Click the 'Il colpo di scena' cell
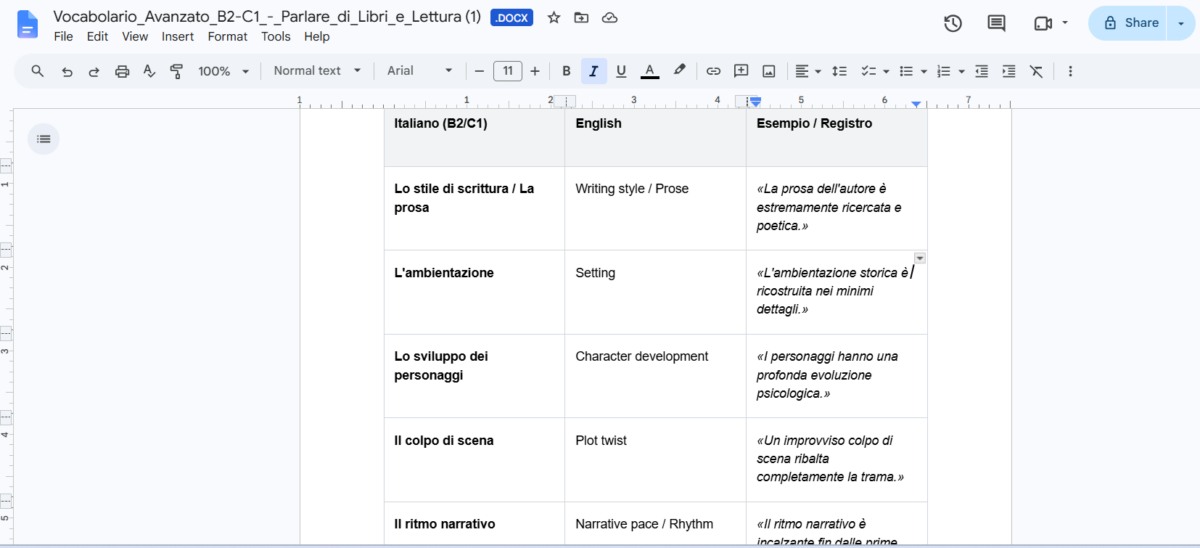 474,460
